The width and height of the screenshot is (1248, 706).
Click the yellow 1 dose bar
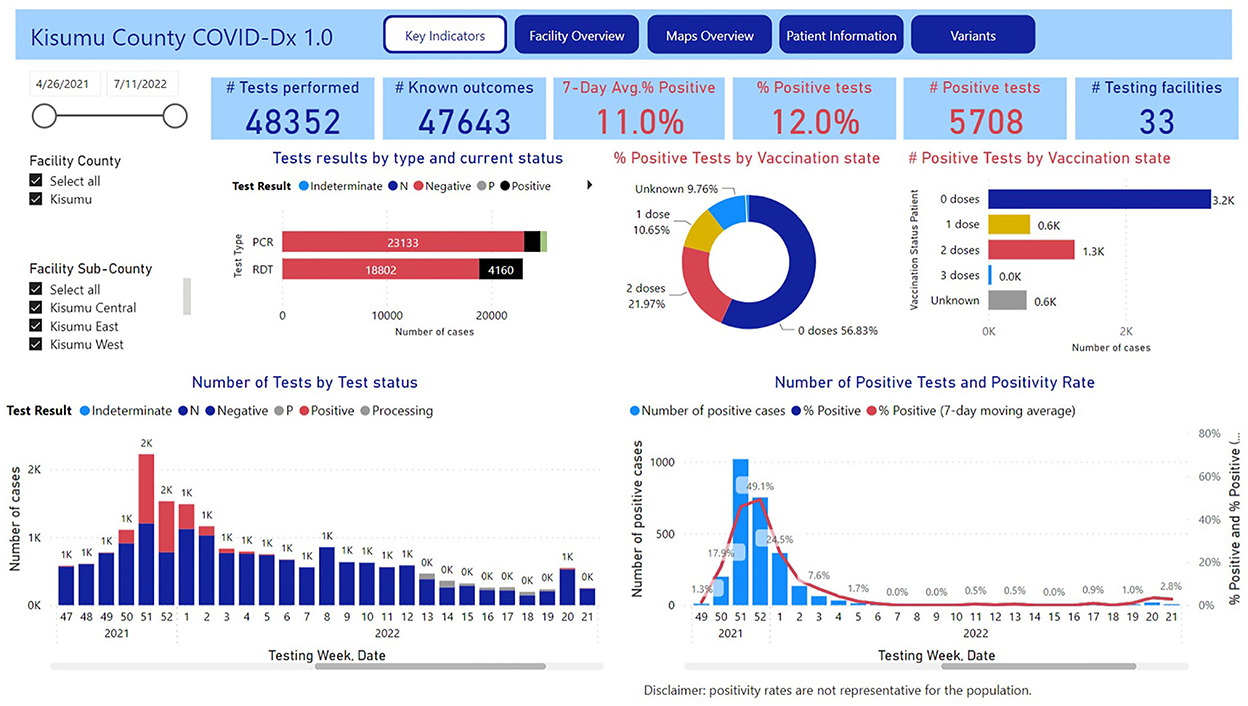coord(1009,224)
